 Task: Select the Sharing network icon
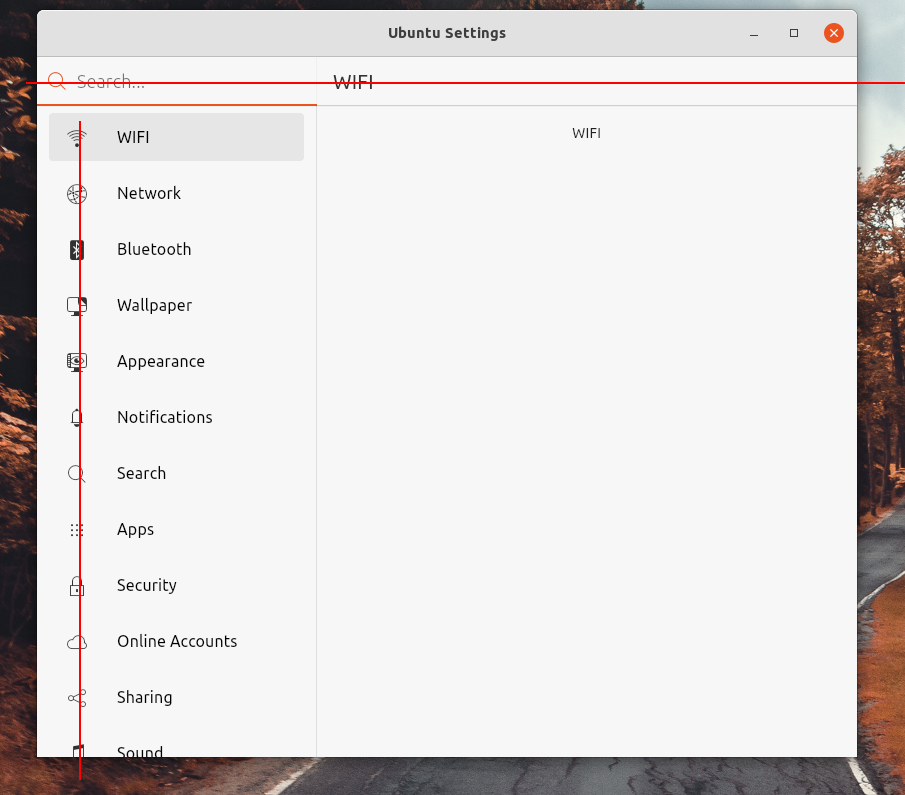point(77,697)
